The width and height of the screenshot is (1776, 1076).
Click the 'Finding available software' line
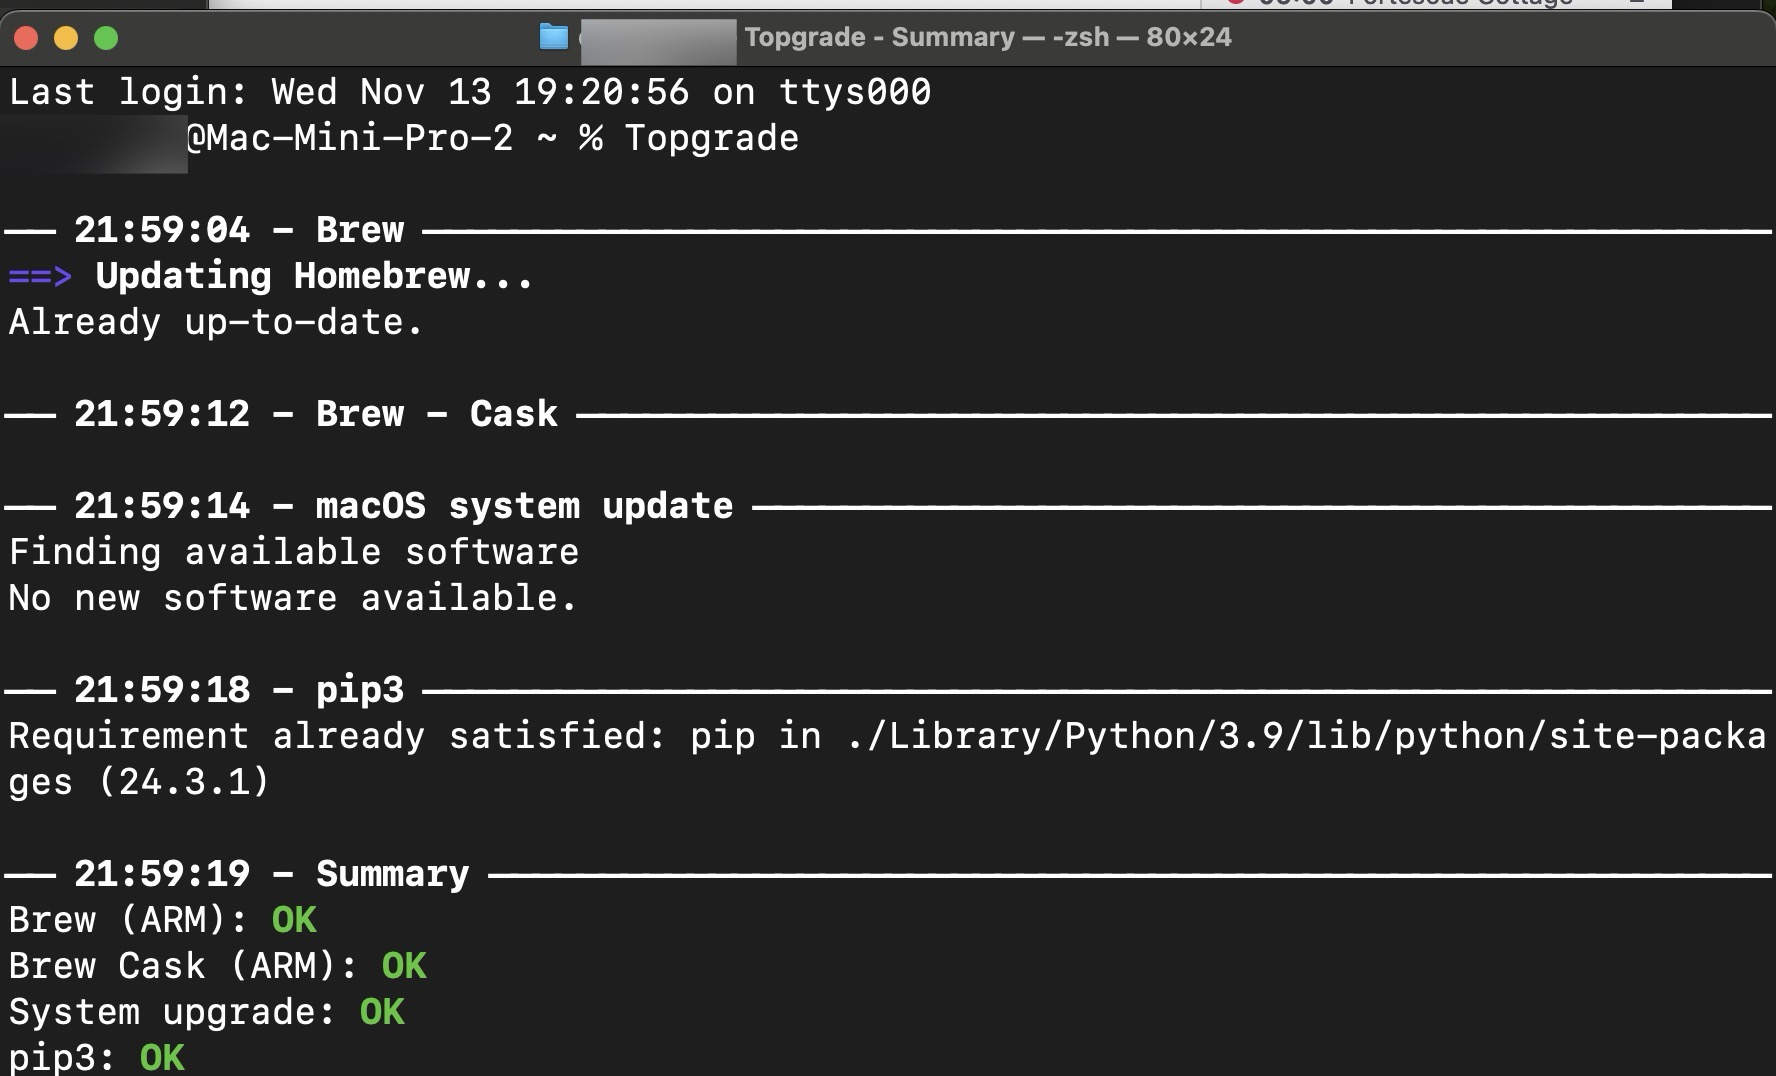294,552
